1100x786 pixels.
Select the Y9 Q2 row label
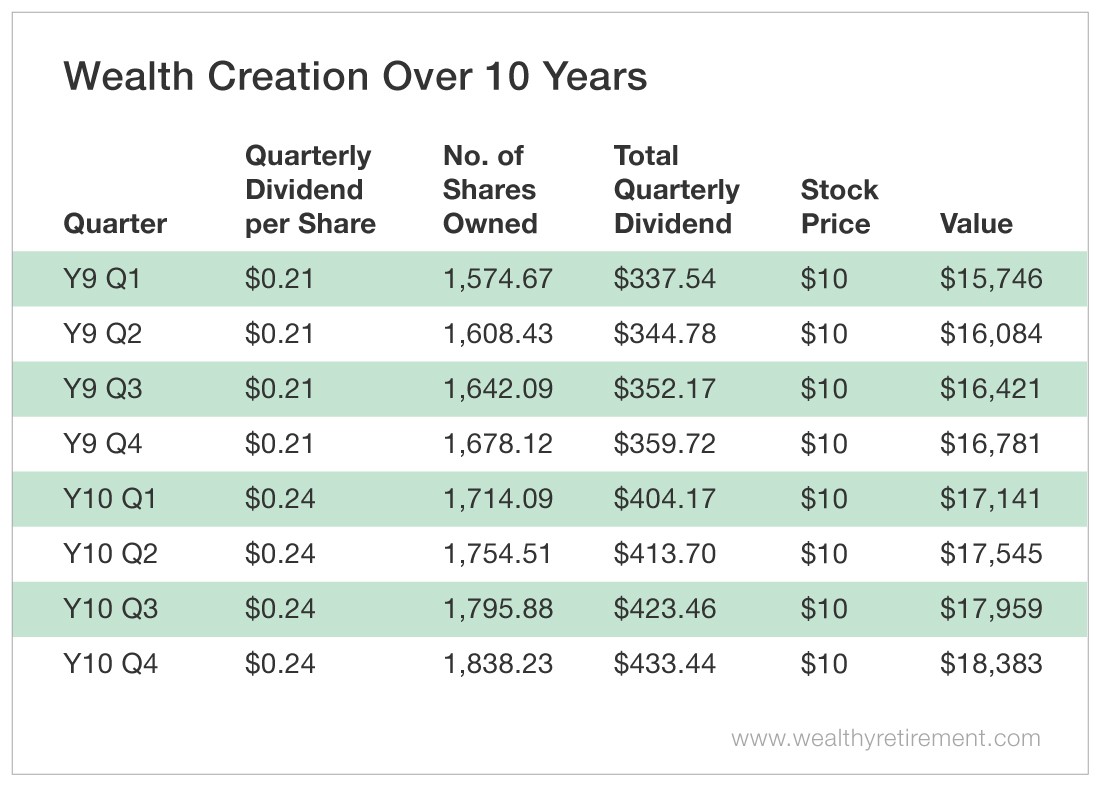102,333
